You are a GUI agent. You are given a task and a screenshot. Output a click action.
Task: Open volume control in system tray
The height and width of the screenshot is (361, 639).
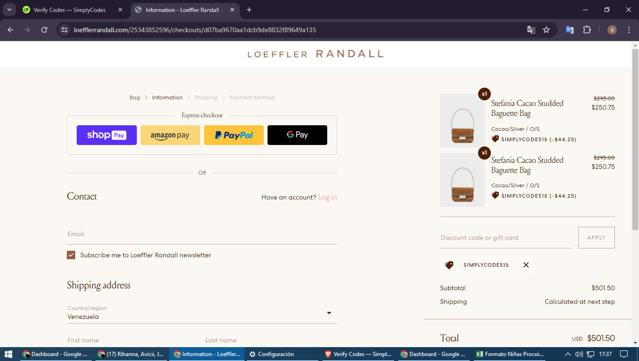579,354
